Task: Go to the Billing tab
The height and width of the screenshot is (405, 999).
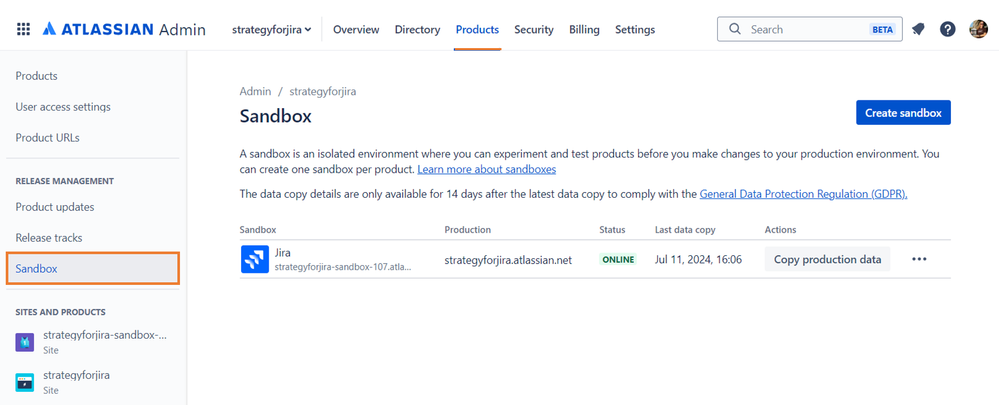Action: (x=584, y=29)
